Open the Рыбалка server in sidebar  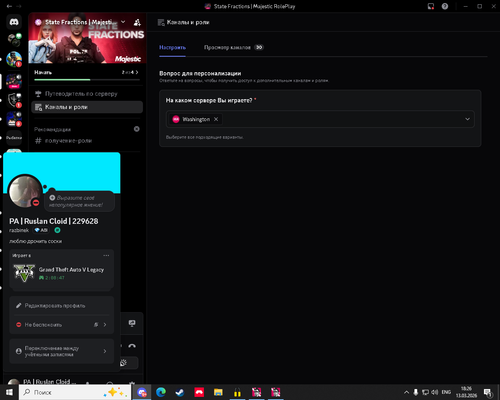[x=14, y=137]
